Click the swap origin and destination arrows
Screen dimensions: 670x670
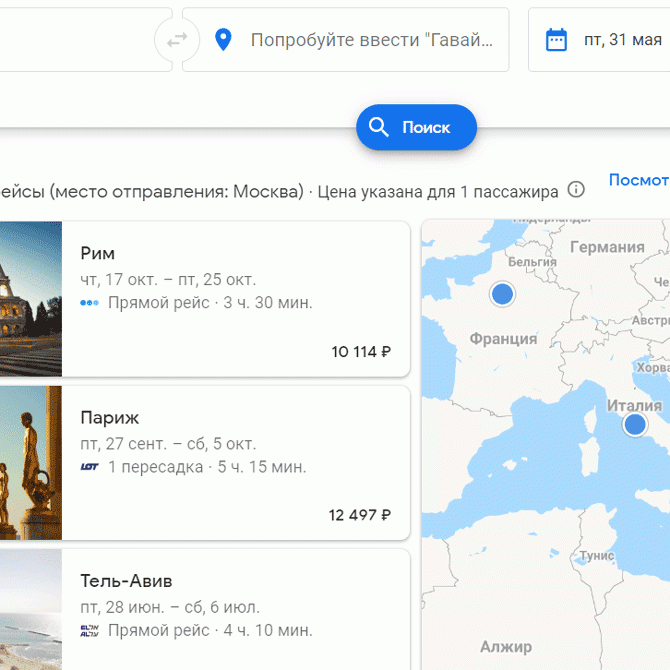pyautogui.click(x=177, y=40)
